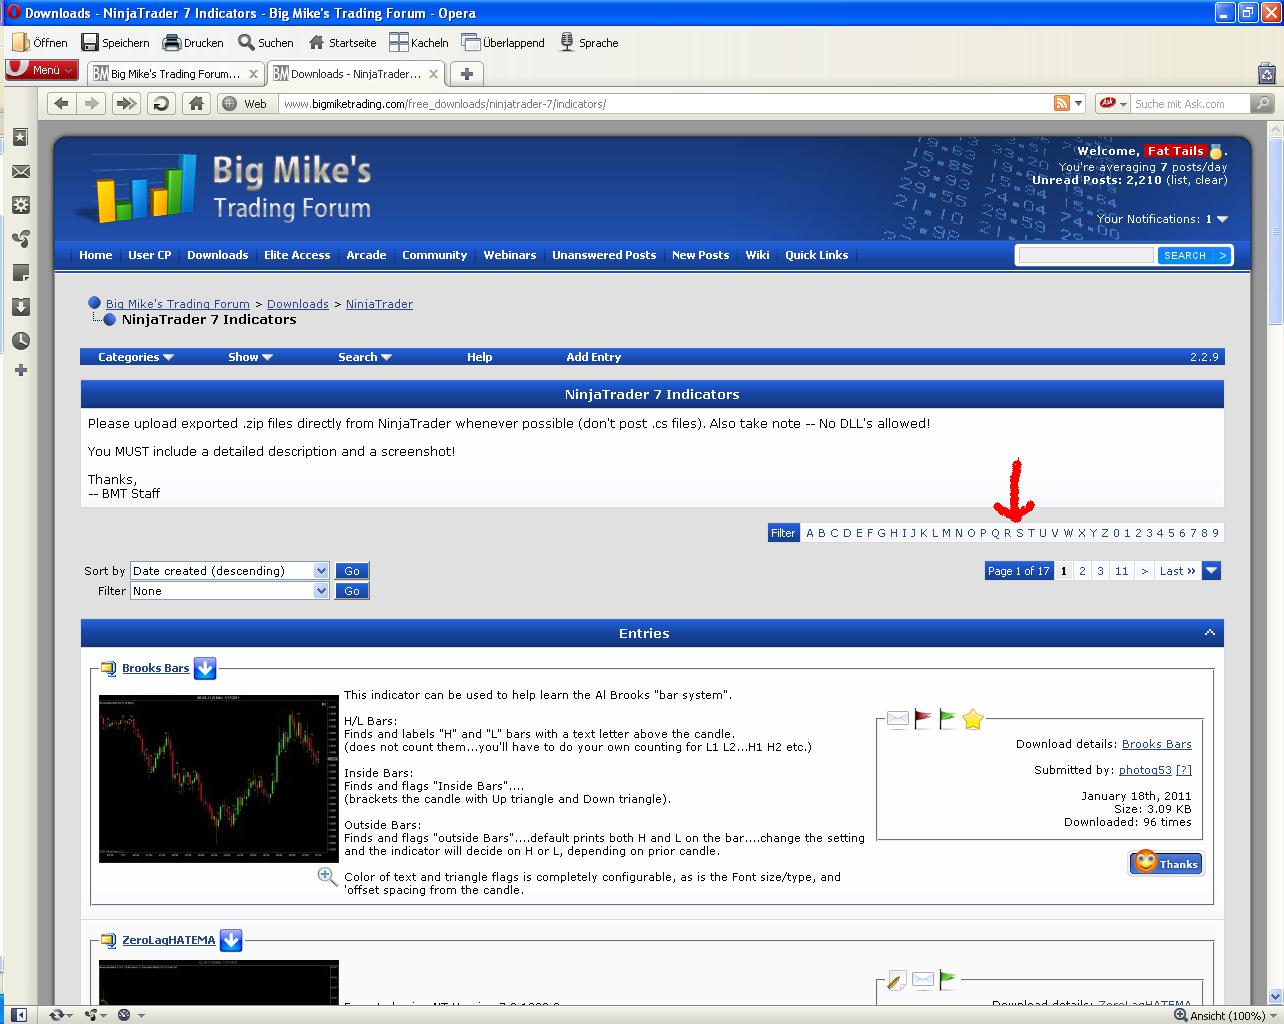Collapse the Entries section
The image size is (1284, 1024).
click(x=1210, y=633)
